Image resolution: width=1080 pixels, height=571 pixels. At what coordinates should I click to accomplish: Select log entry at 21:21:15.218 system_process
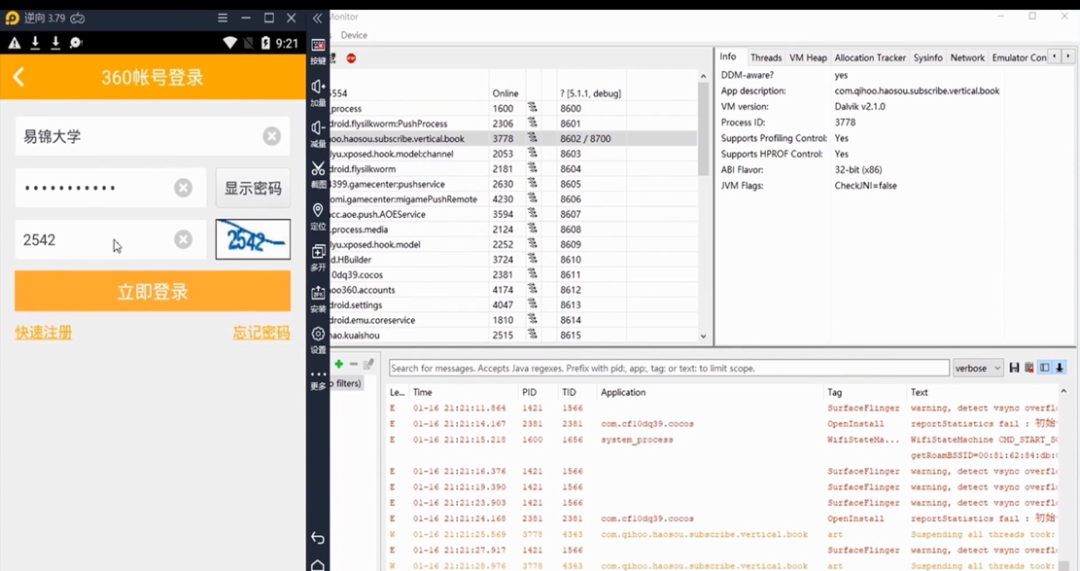723,439
